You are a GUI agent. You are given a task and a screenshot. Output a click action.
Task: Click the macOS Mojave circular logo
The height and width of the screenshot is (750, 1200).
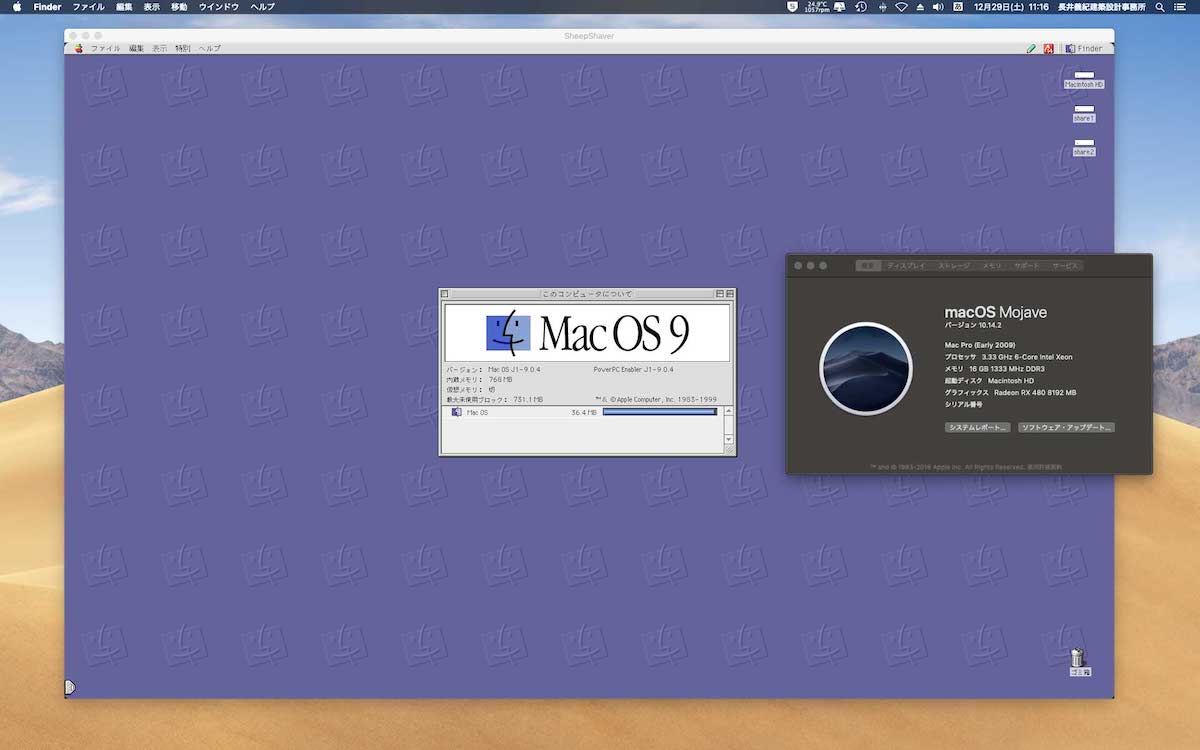(x=866, y=369)
